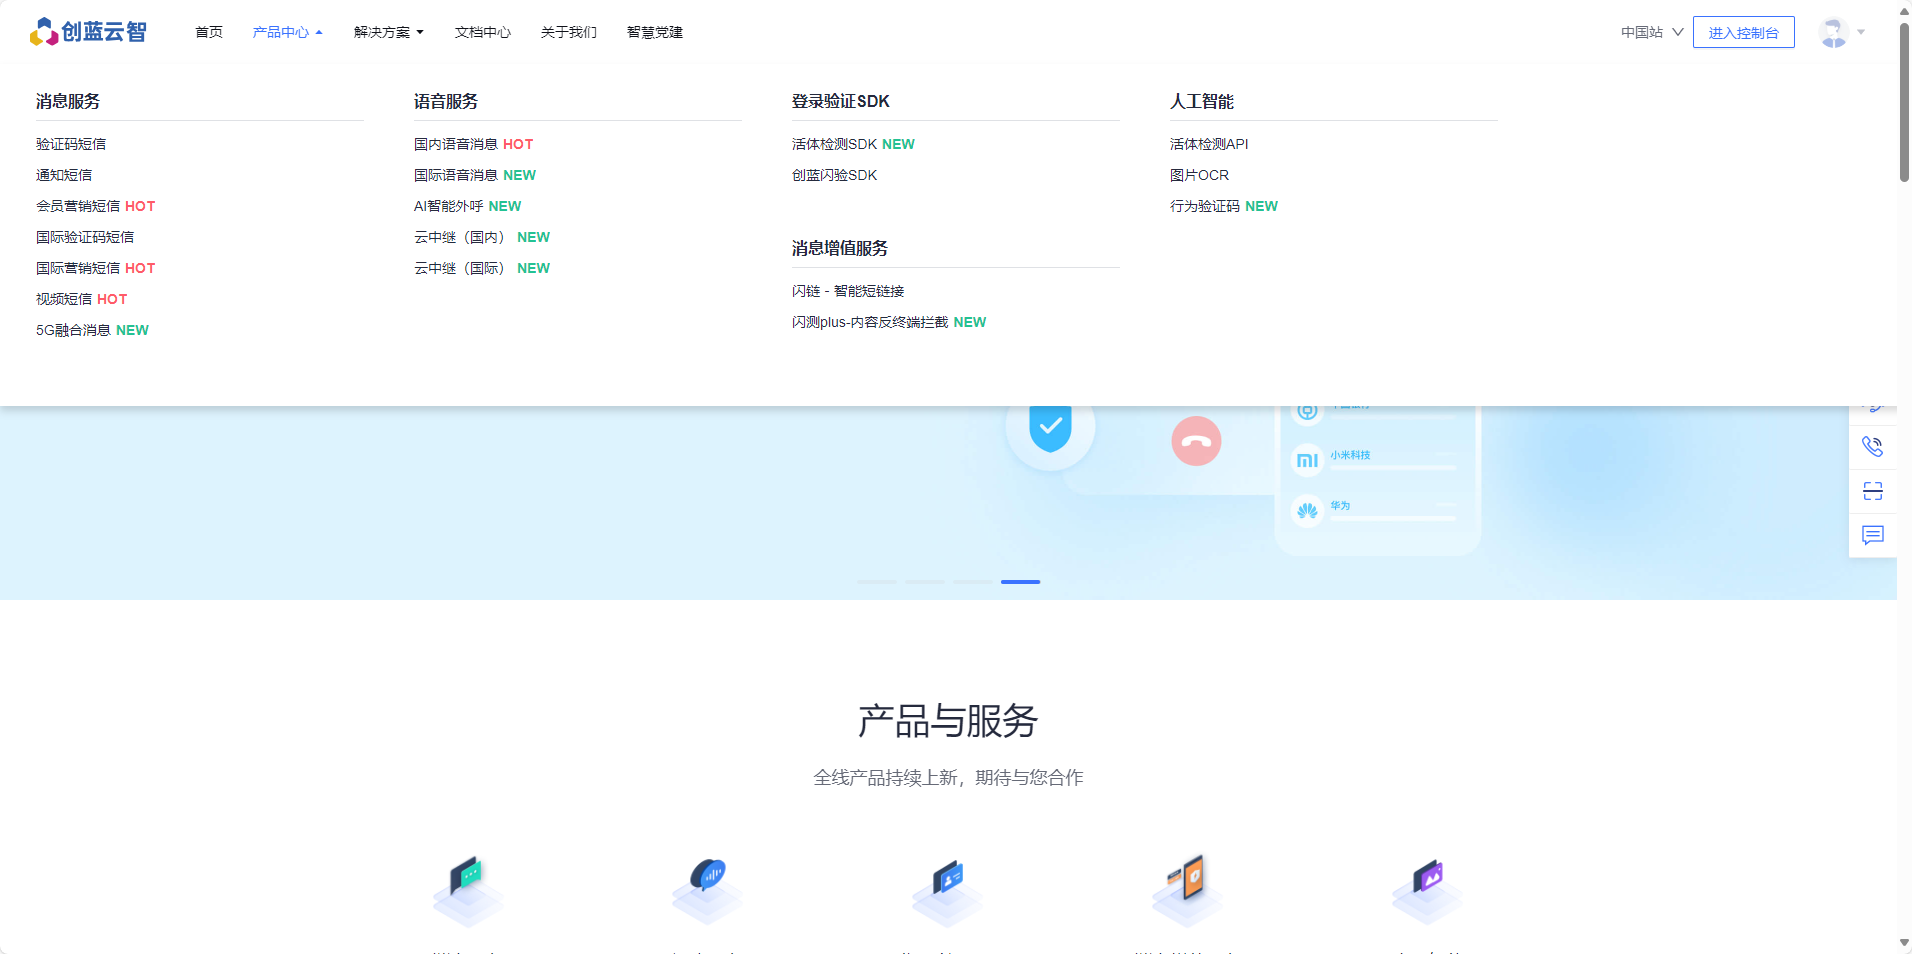Click the orange phone shield product icon
This screenshot has height=954, width=1912.
click(1187, 886)
